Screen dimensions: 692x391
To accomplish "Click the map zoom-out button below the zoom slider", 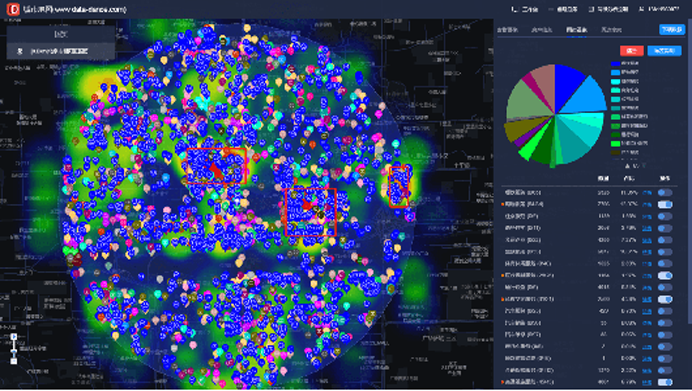I will [14, 361].
